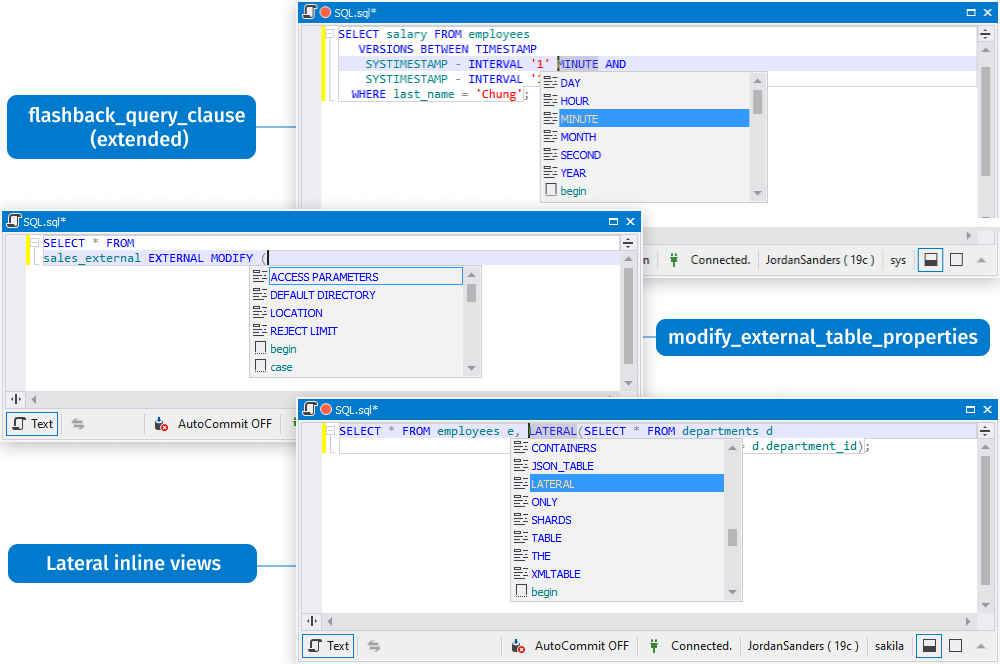The width and height of the screenshot is (1000, 664).
Task: Pick TABLE from the completion list
Action: (x=618, y=538)
